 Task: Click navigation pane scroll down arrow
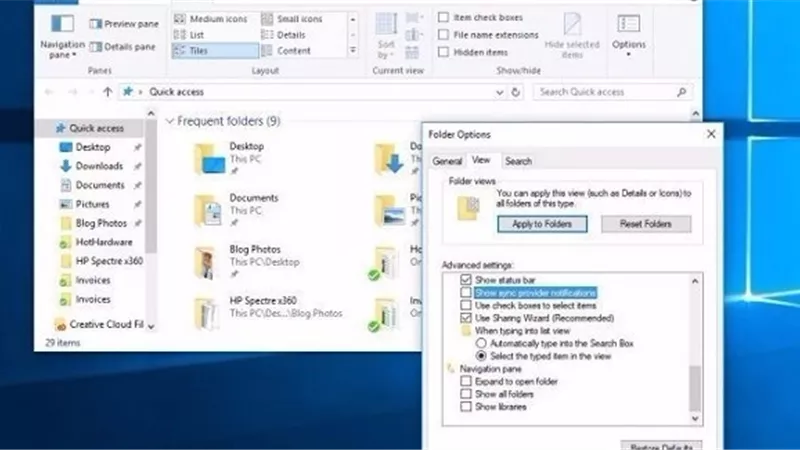151,326
